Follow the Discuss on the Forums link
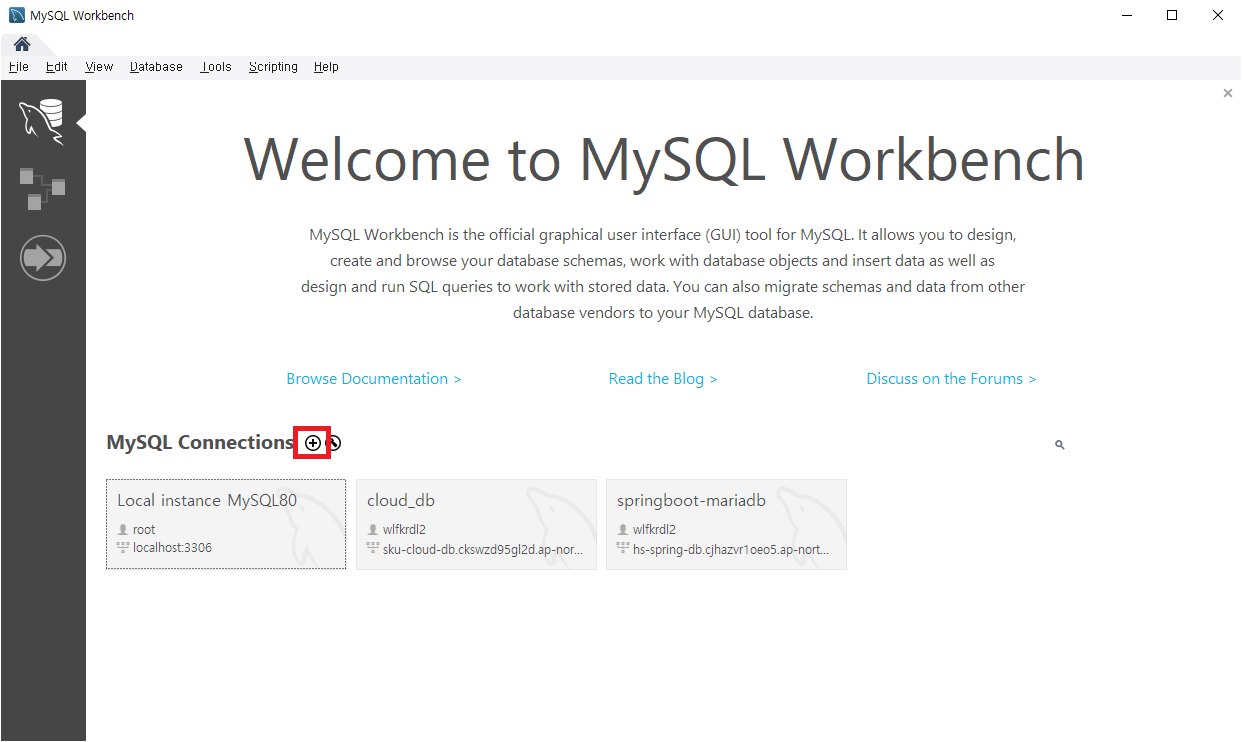 pos(951,379)
